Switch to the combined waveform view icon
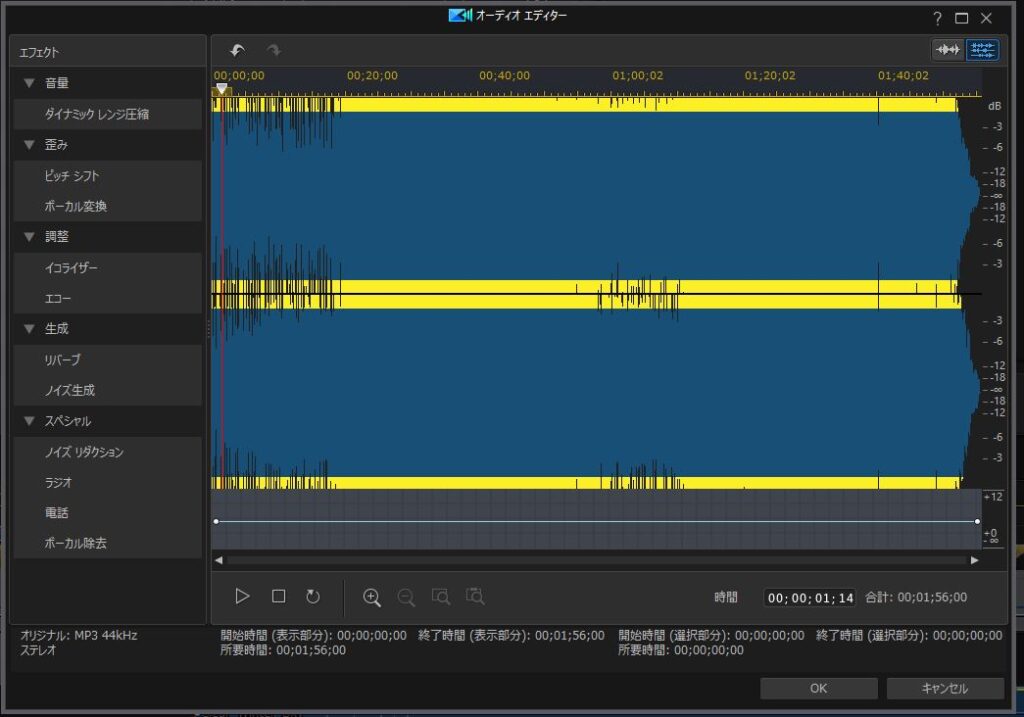1024x717 pixels. click(948, 50)
